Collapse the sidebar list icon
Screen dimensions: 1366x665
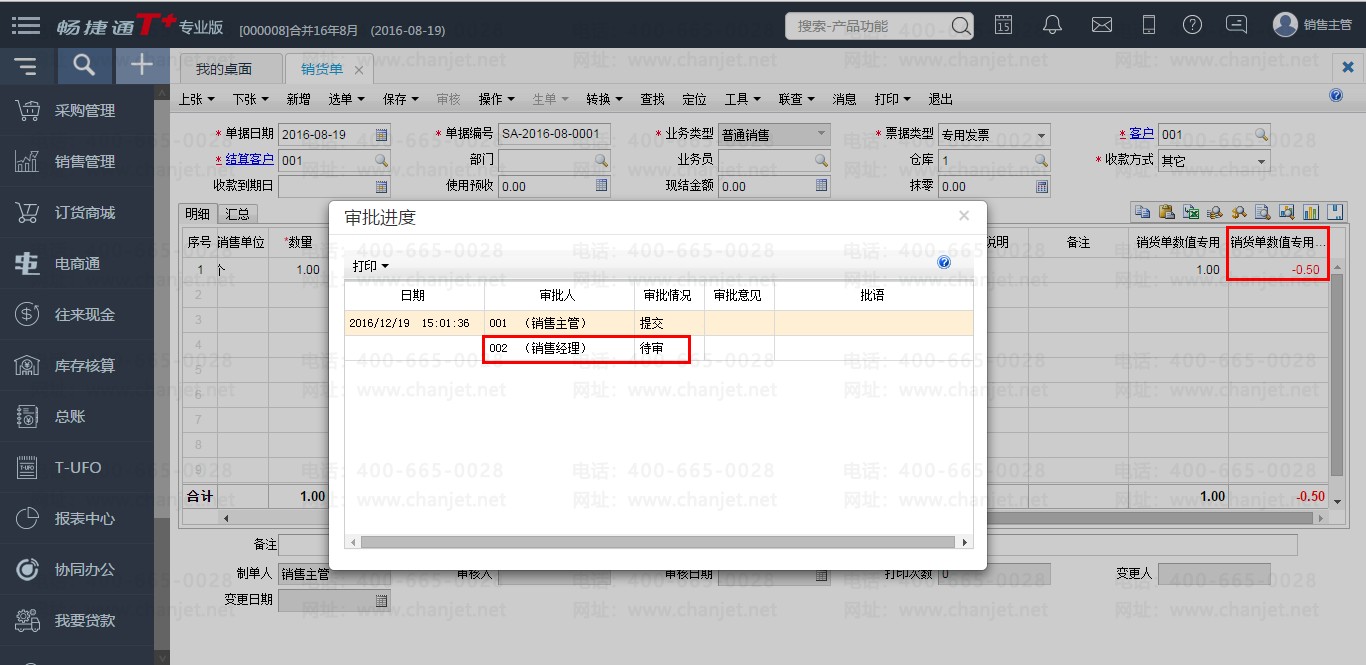(x=25, y=66)
